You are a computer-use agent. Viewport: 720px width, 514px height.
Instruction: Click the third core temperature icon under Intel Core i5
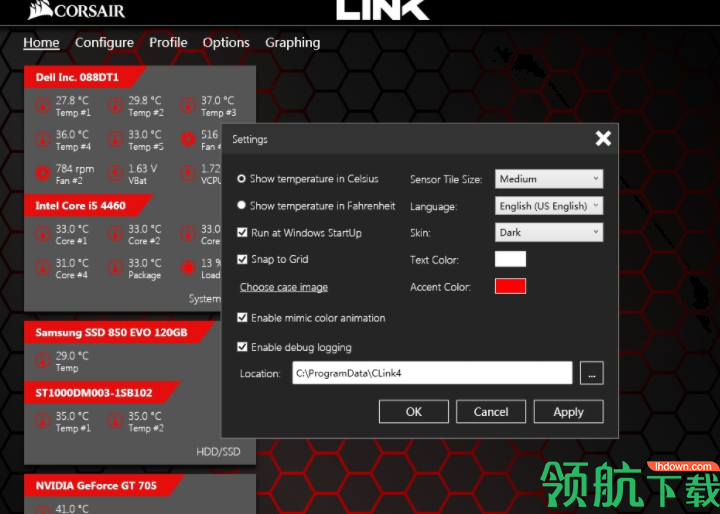pyautogui.click(x=188, y=234)
